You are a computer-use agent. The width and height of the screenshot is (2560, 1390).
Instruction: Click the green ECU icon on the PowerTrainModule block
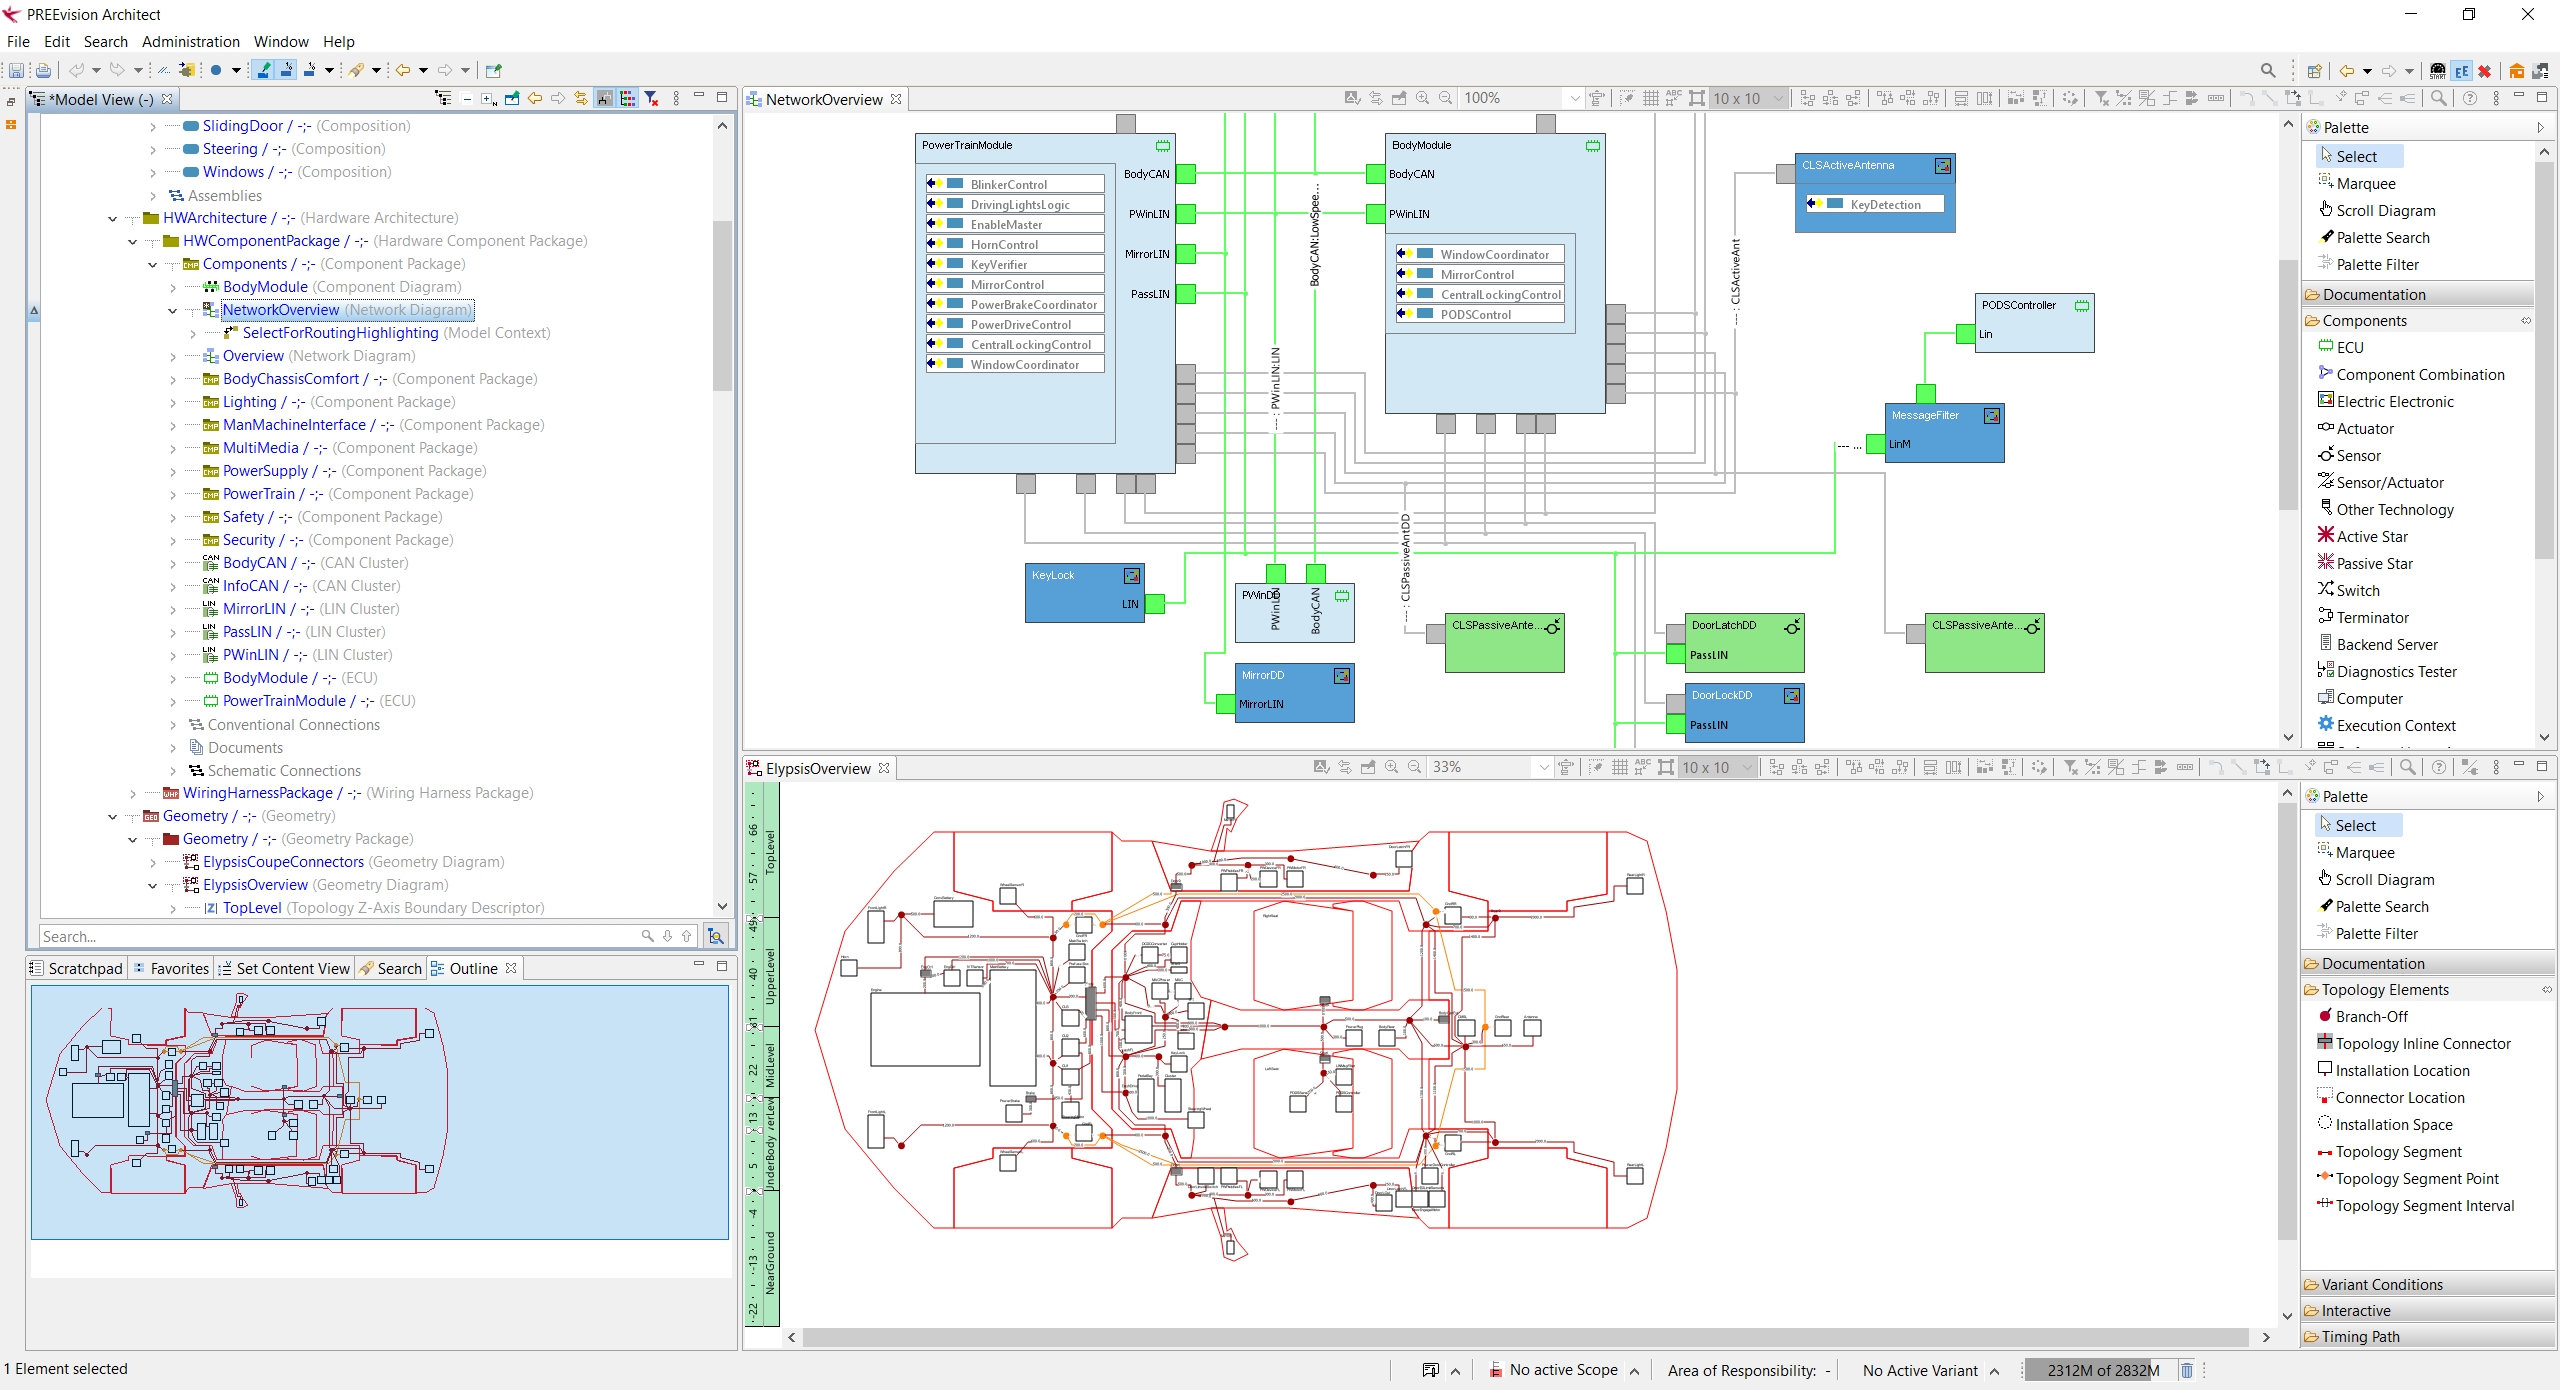coord(1162,146)
